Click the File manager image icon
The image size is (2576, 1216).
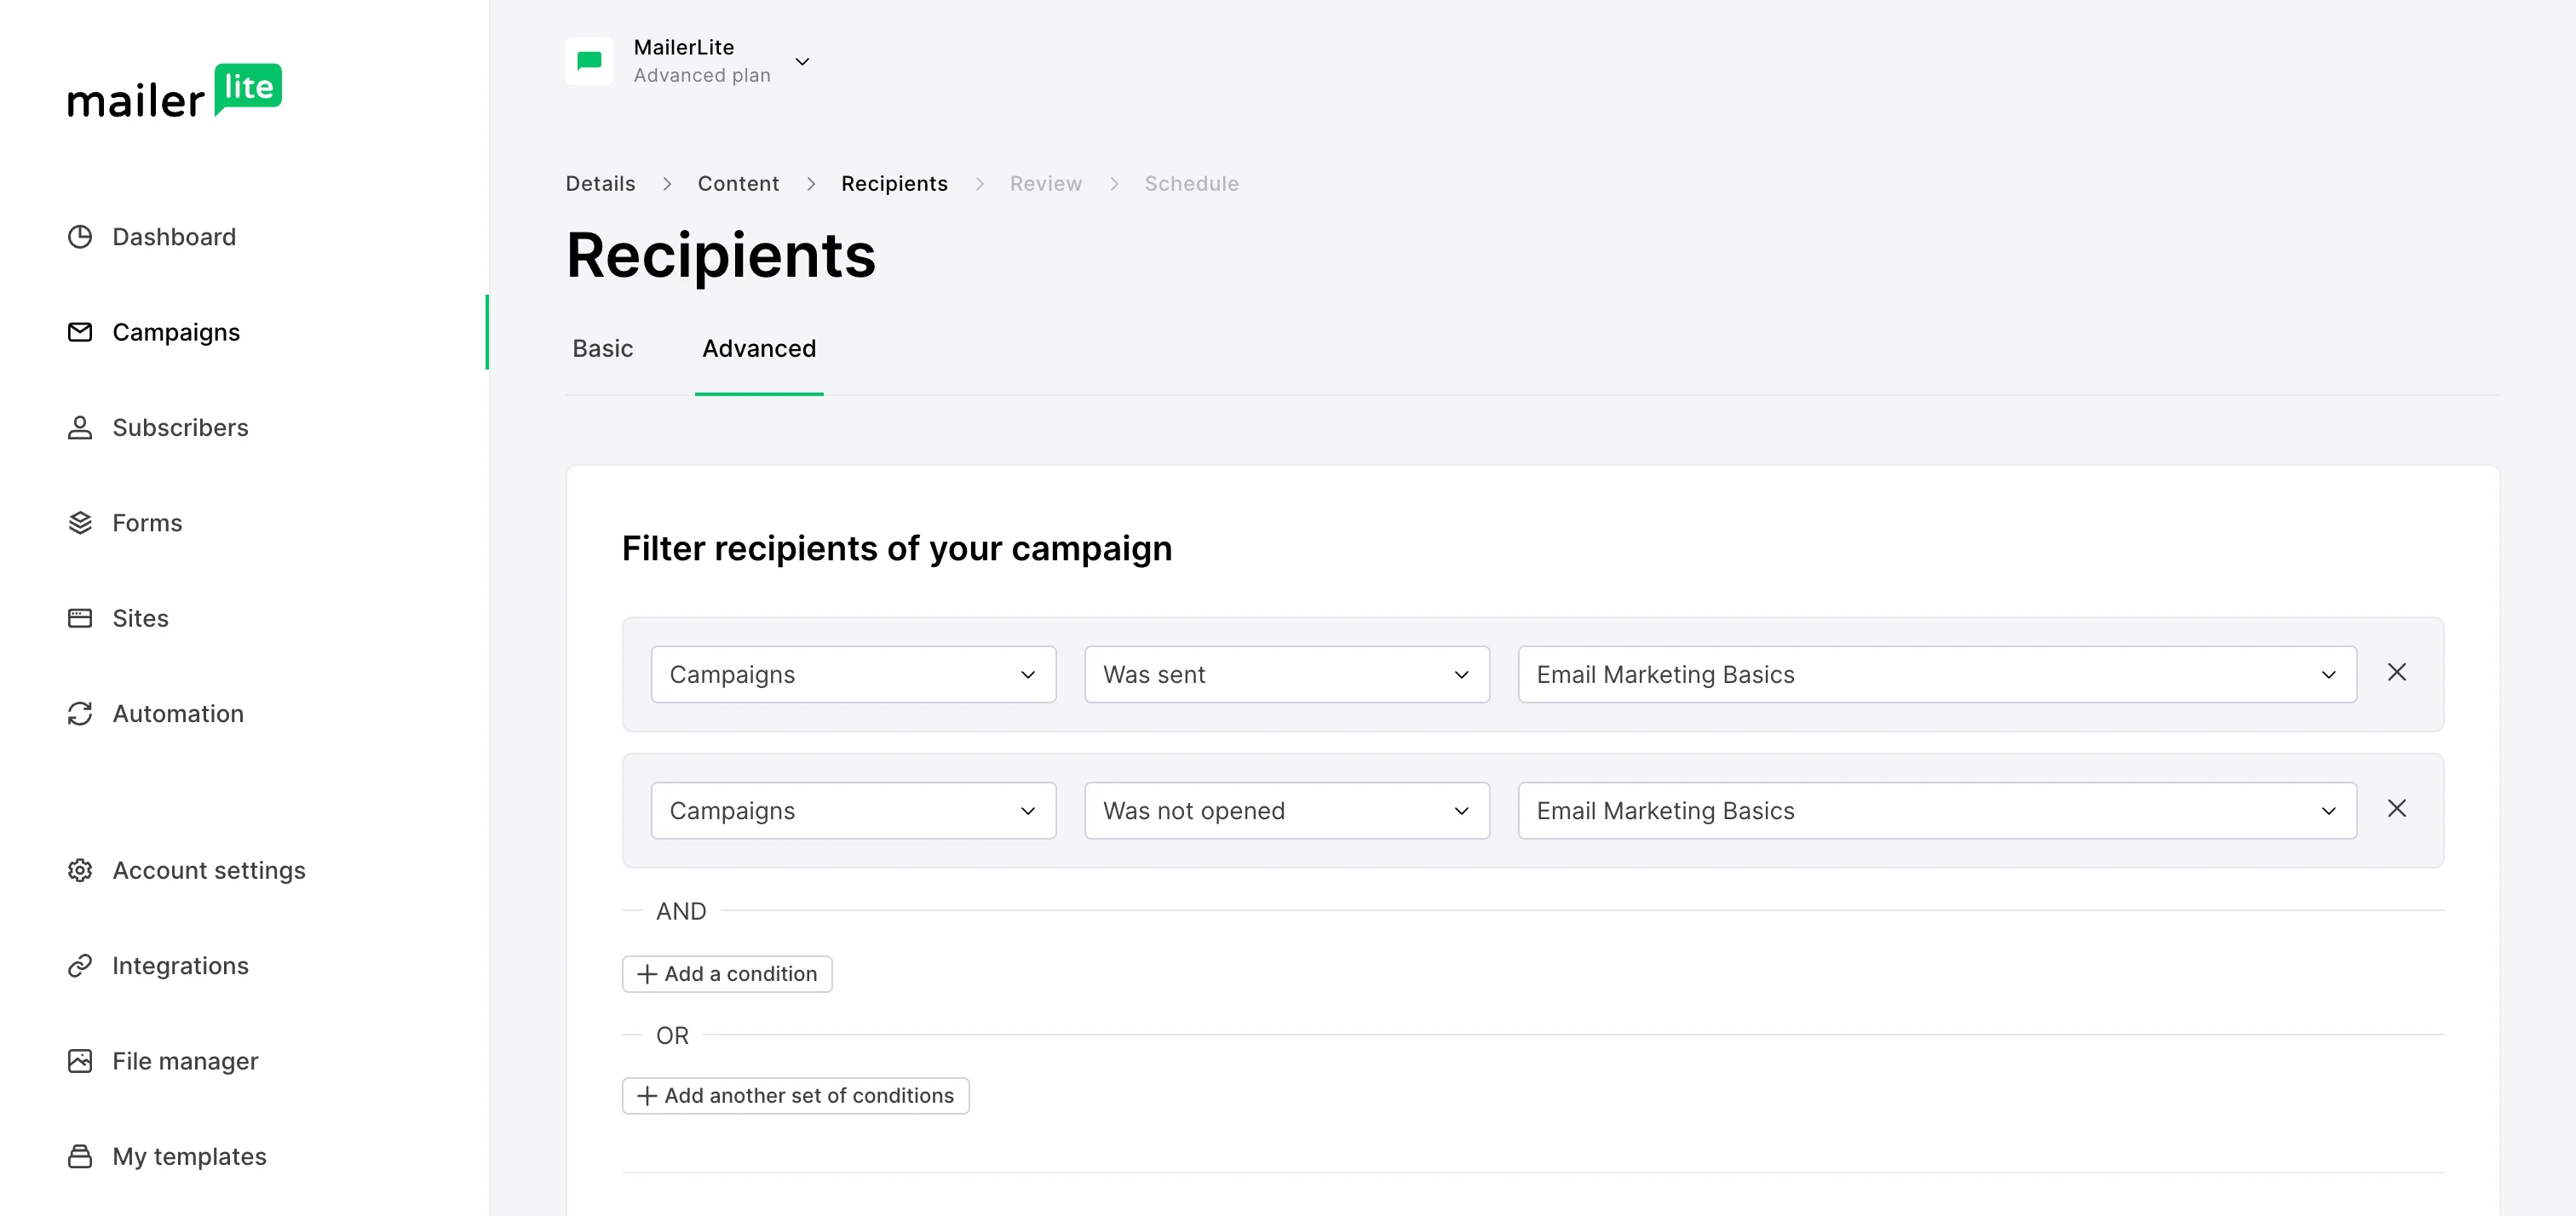tap(80, 1061)
